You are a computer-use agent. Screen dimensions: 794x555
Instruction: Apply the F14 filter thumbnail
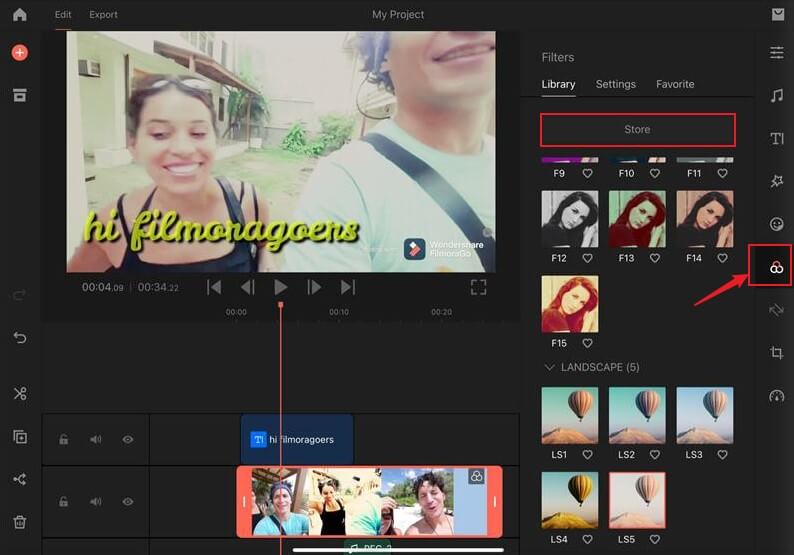pos(705,219)
